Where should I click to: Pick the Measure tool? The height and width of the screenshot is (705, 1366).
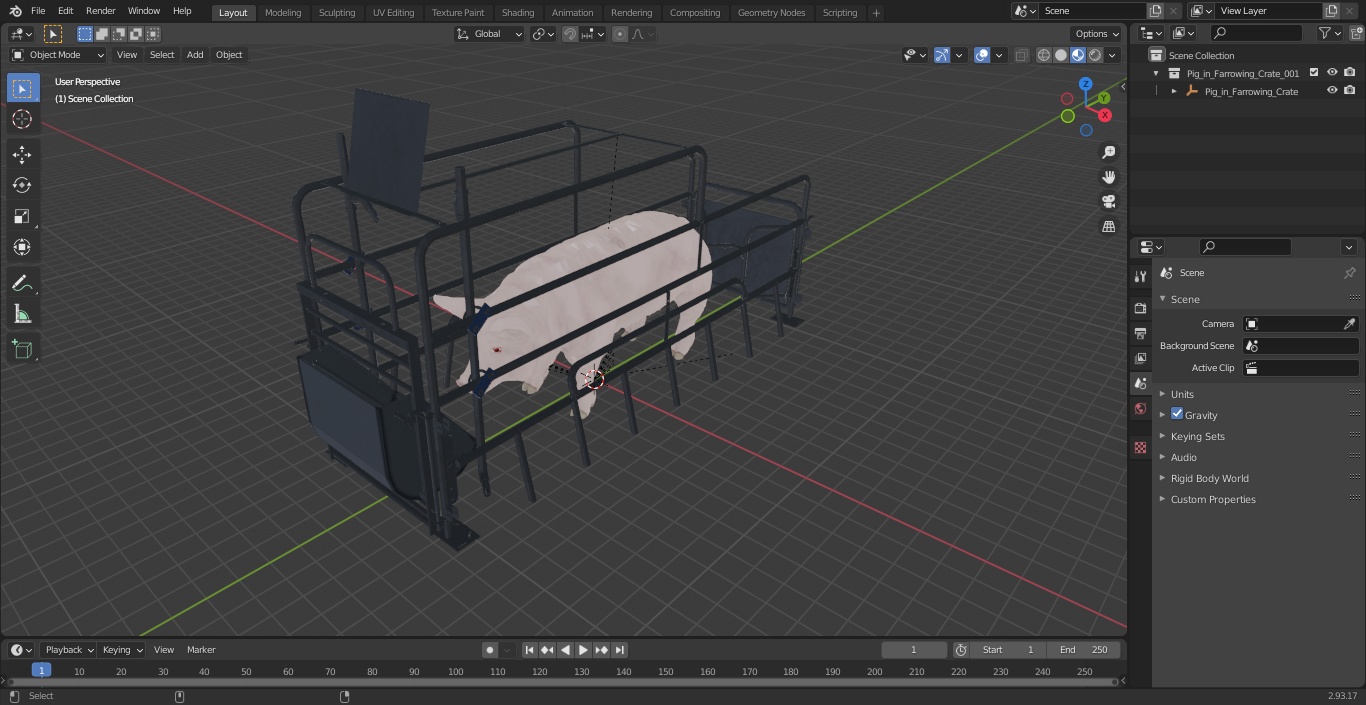point(22,315)
